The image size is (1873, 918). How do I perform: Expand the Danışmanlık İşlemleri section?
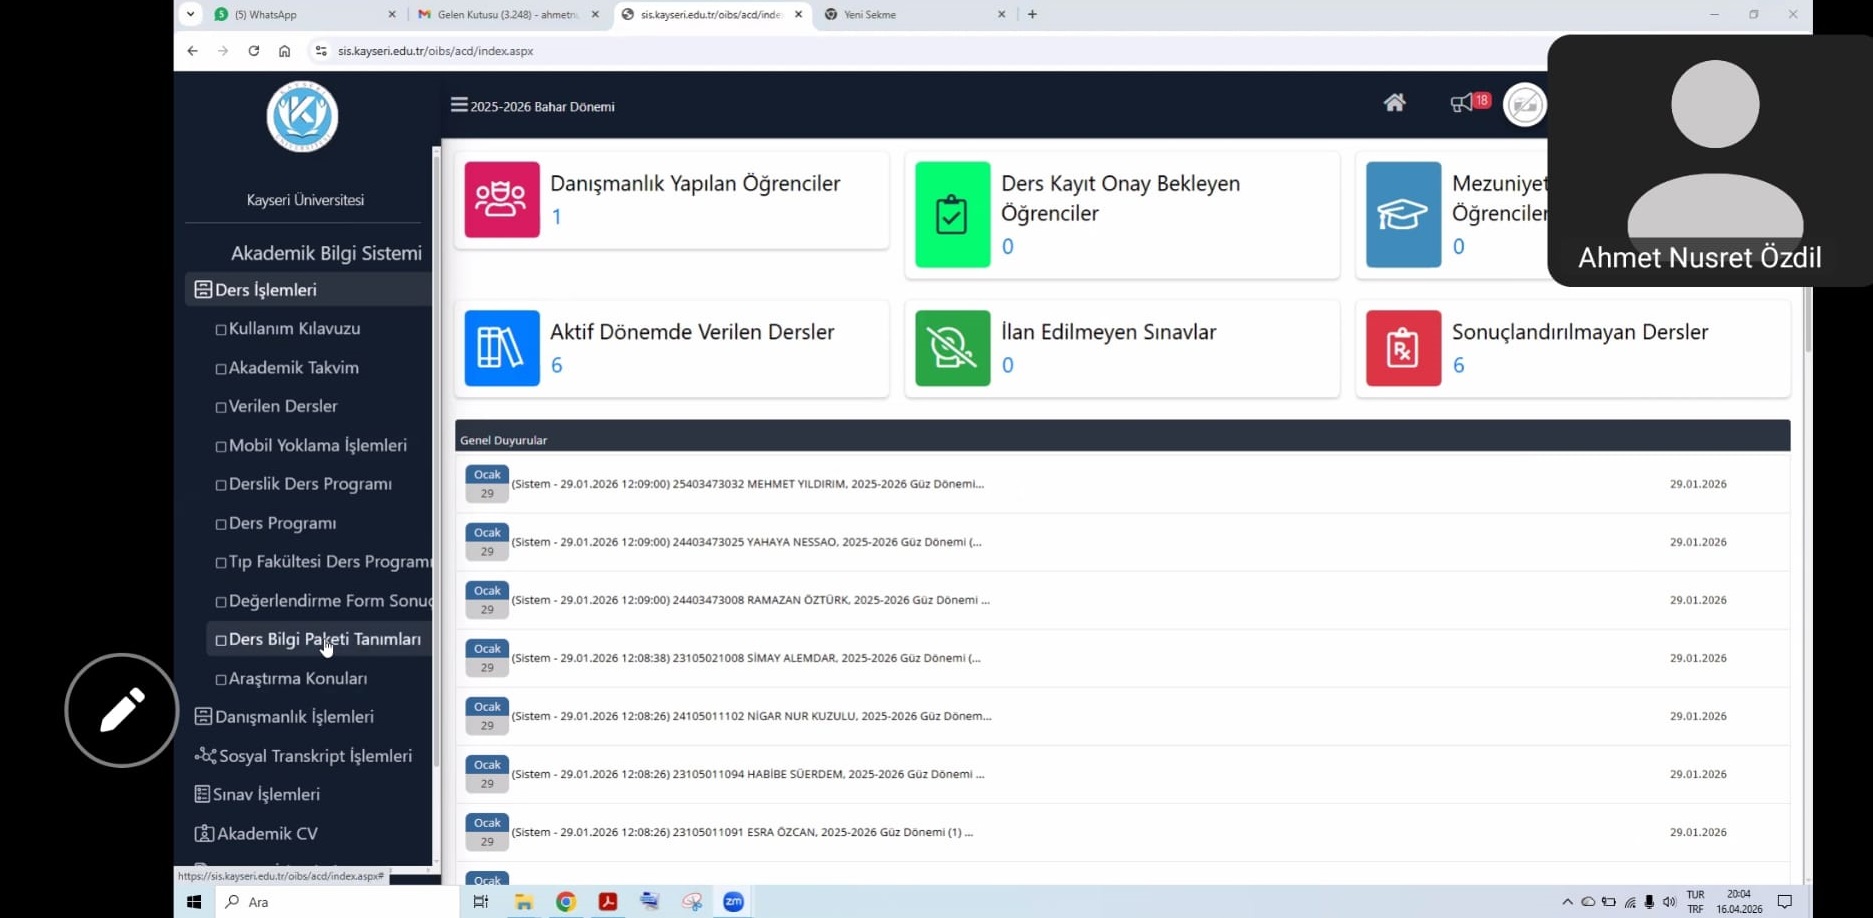294,717
